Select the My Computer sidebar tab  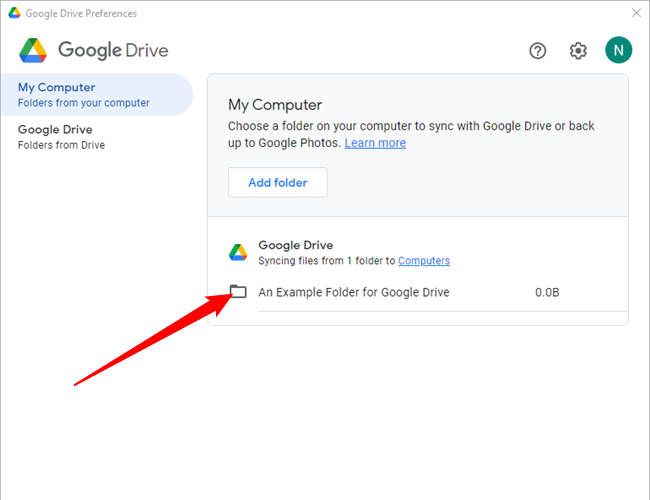[x=96, y=95]
